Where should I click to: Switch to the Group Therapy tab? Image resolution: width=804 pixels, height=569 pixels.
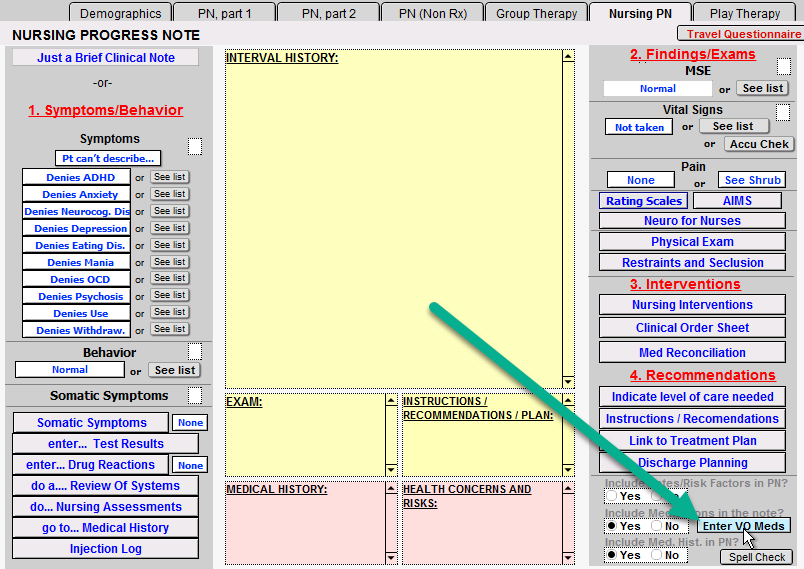[536, 13]
